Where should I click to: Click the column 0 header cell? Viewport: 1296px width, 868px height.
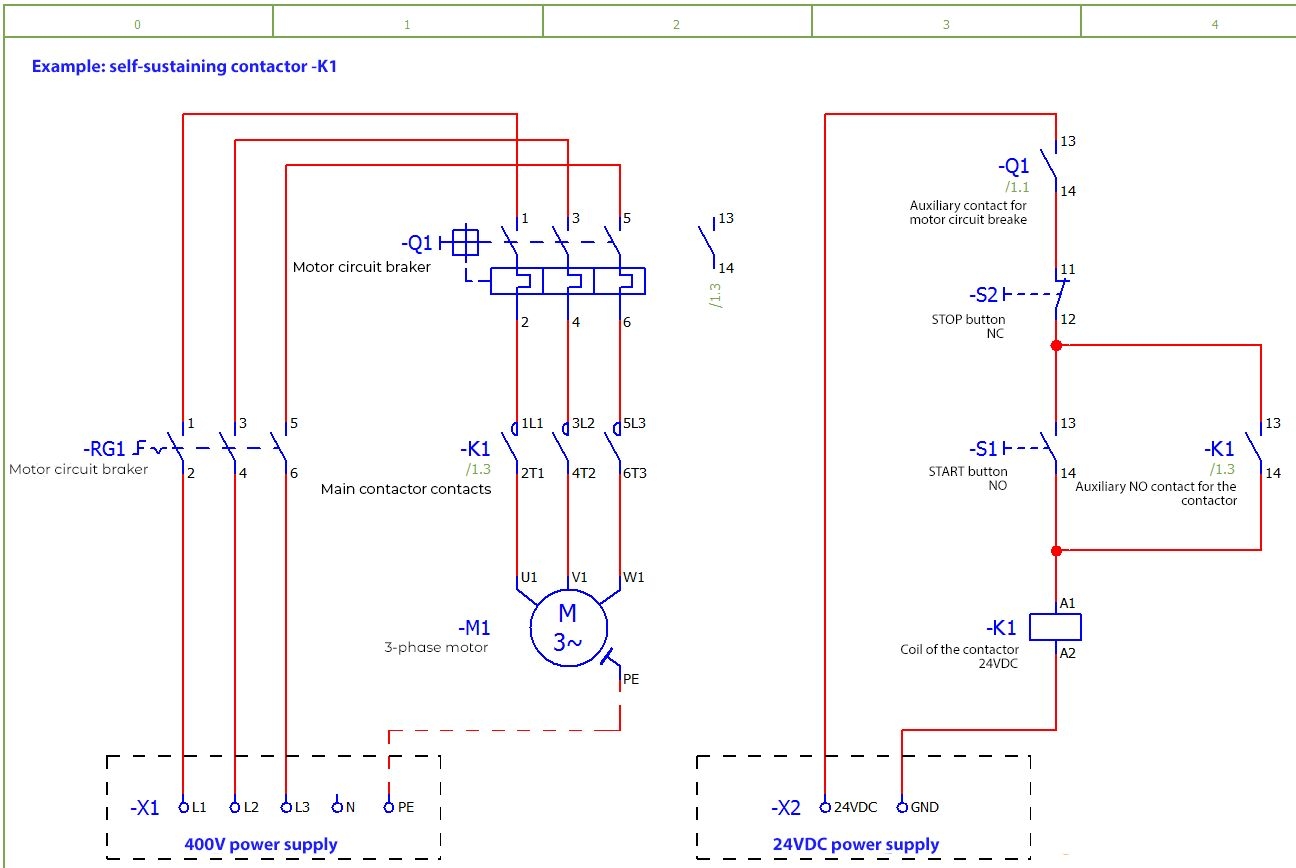[x=137, y=23]
